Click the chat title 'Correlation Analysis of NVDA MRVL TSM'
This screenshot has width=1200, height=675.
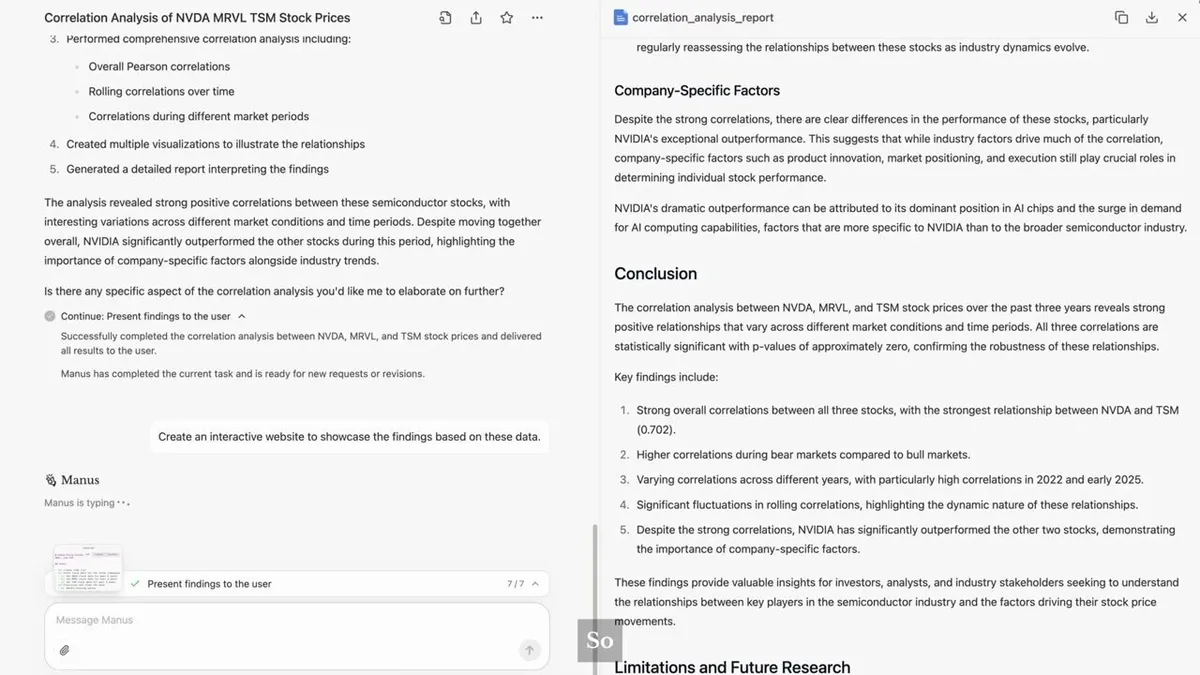click(197, 18)
